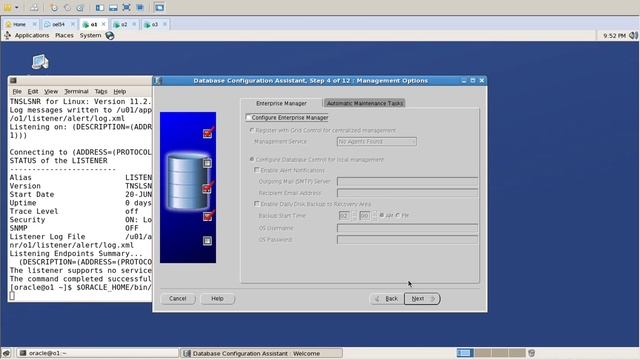The image size is (640, 360).
Task: Click the OS Username field
Action: [407, 228]
